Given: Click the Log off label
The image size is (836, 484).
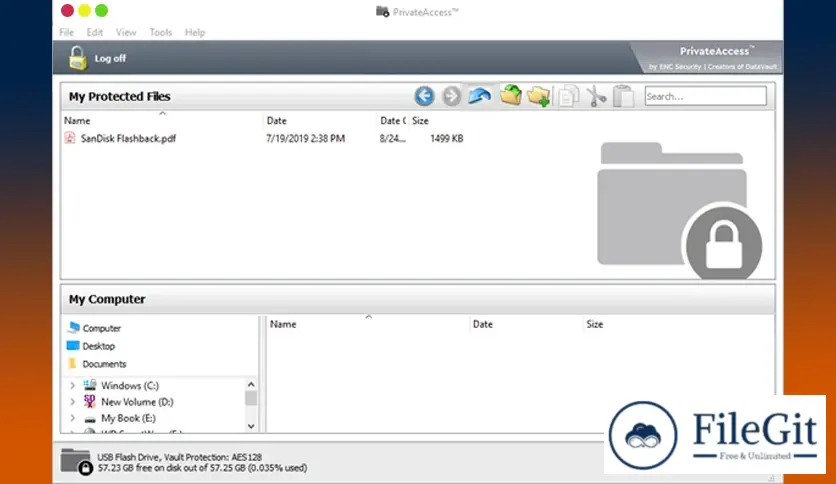Looking at the screenshot, I should coord(110,59).
